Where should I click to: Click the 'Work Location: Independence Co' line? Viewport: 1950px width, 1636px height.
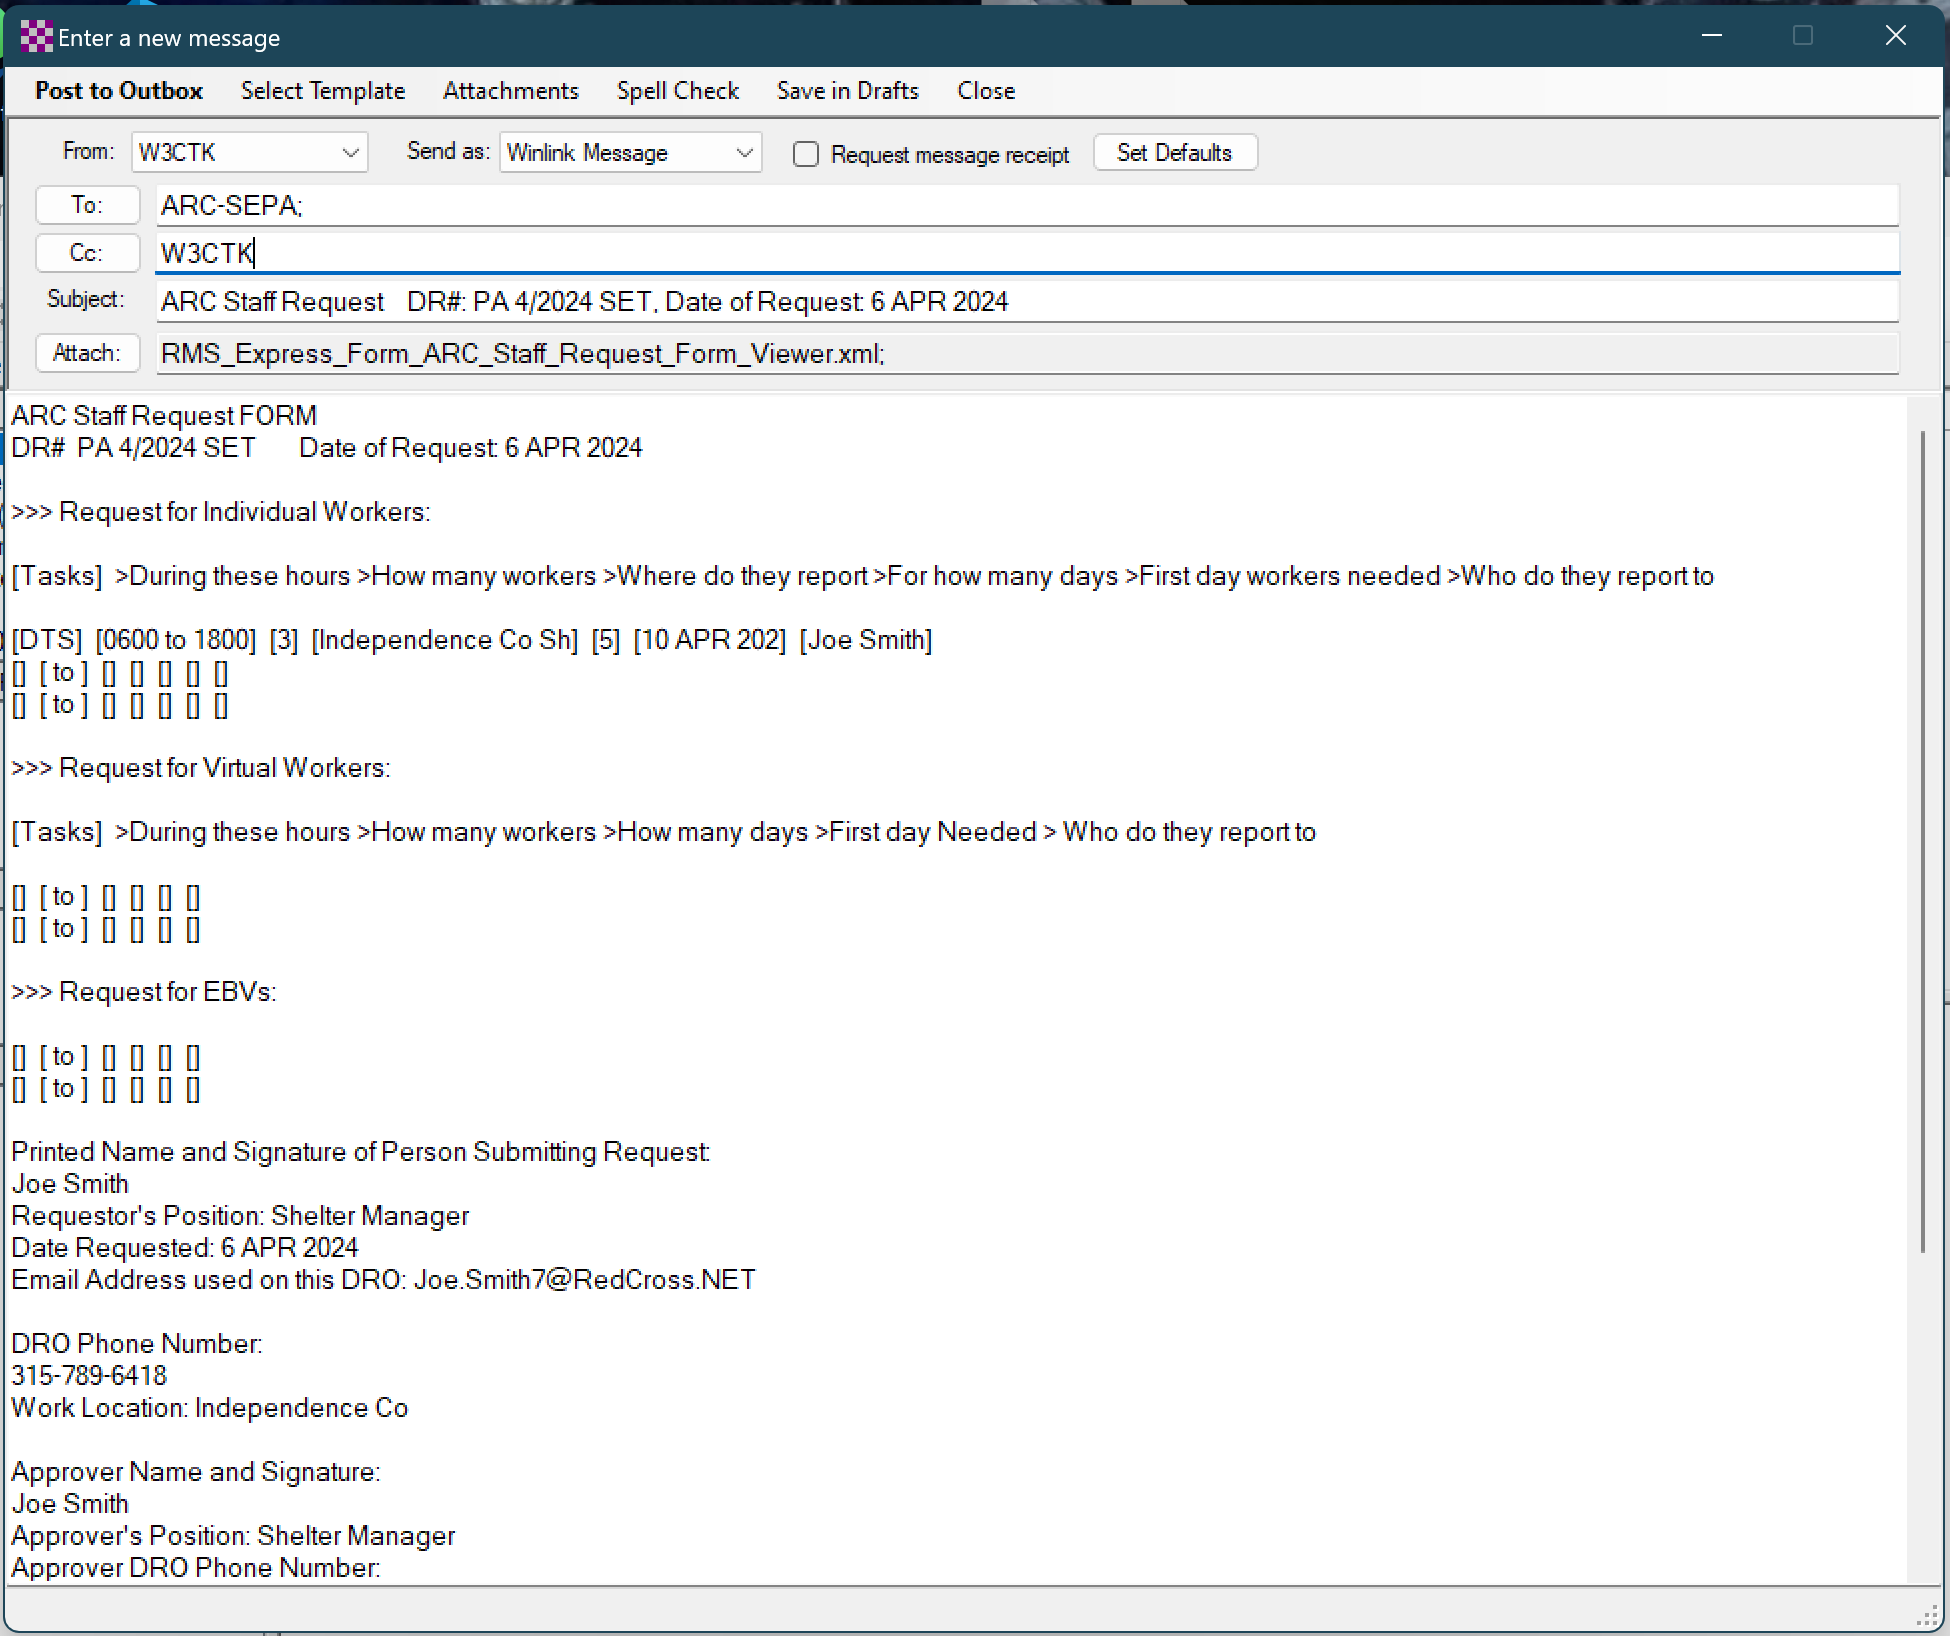click(x=210, y=1408)
